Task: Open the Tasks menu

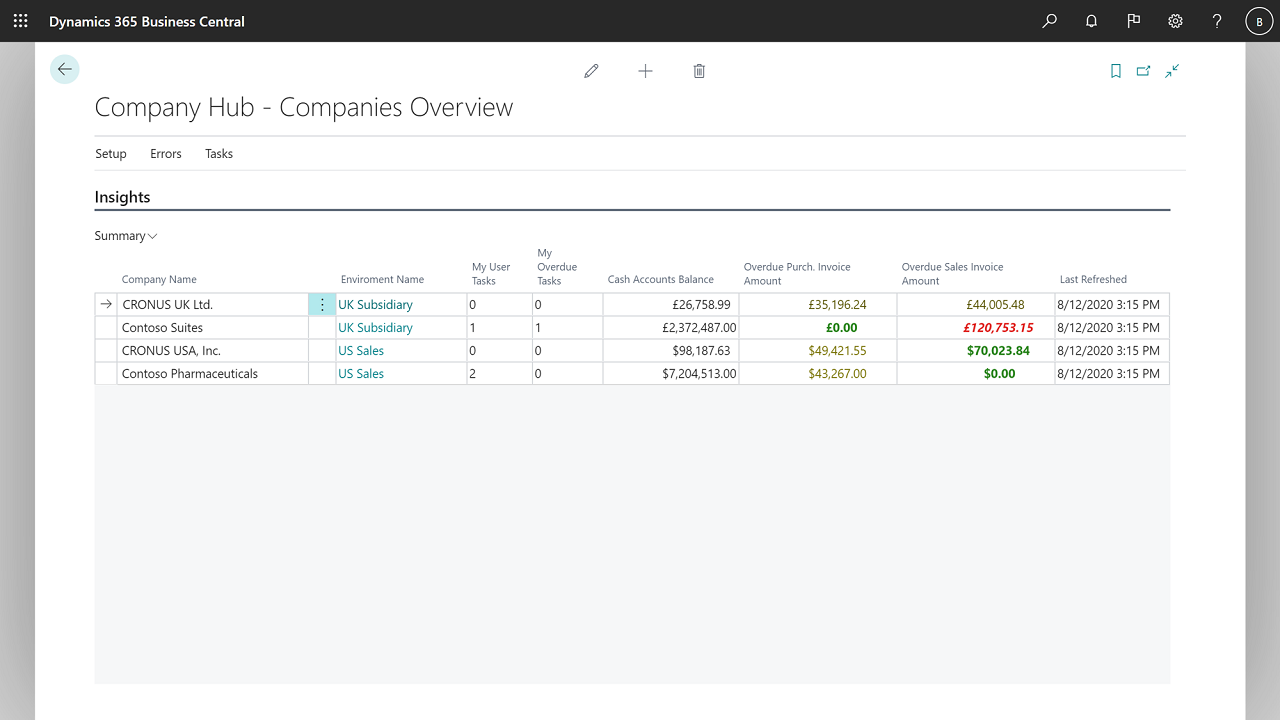Action: (219, 154)
